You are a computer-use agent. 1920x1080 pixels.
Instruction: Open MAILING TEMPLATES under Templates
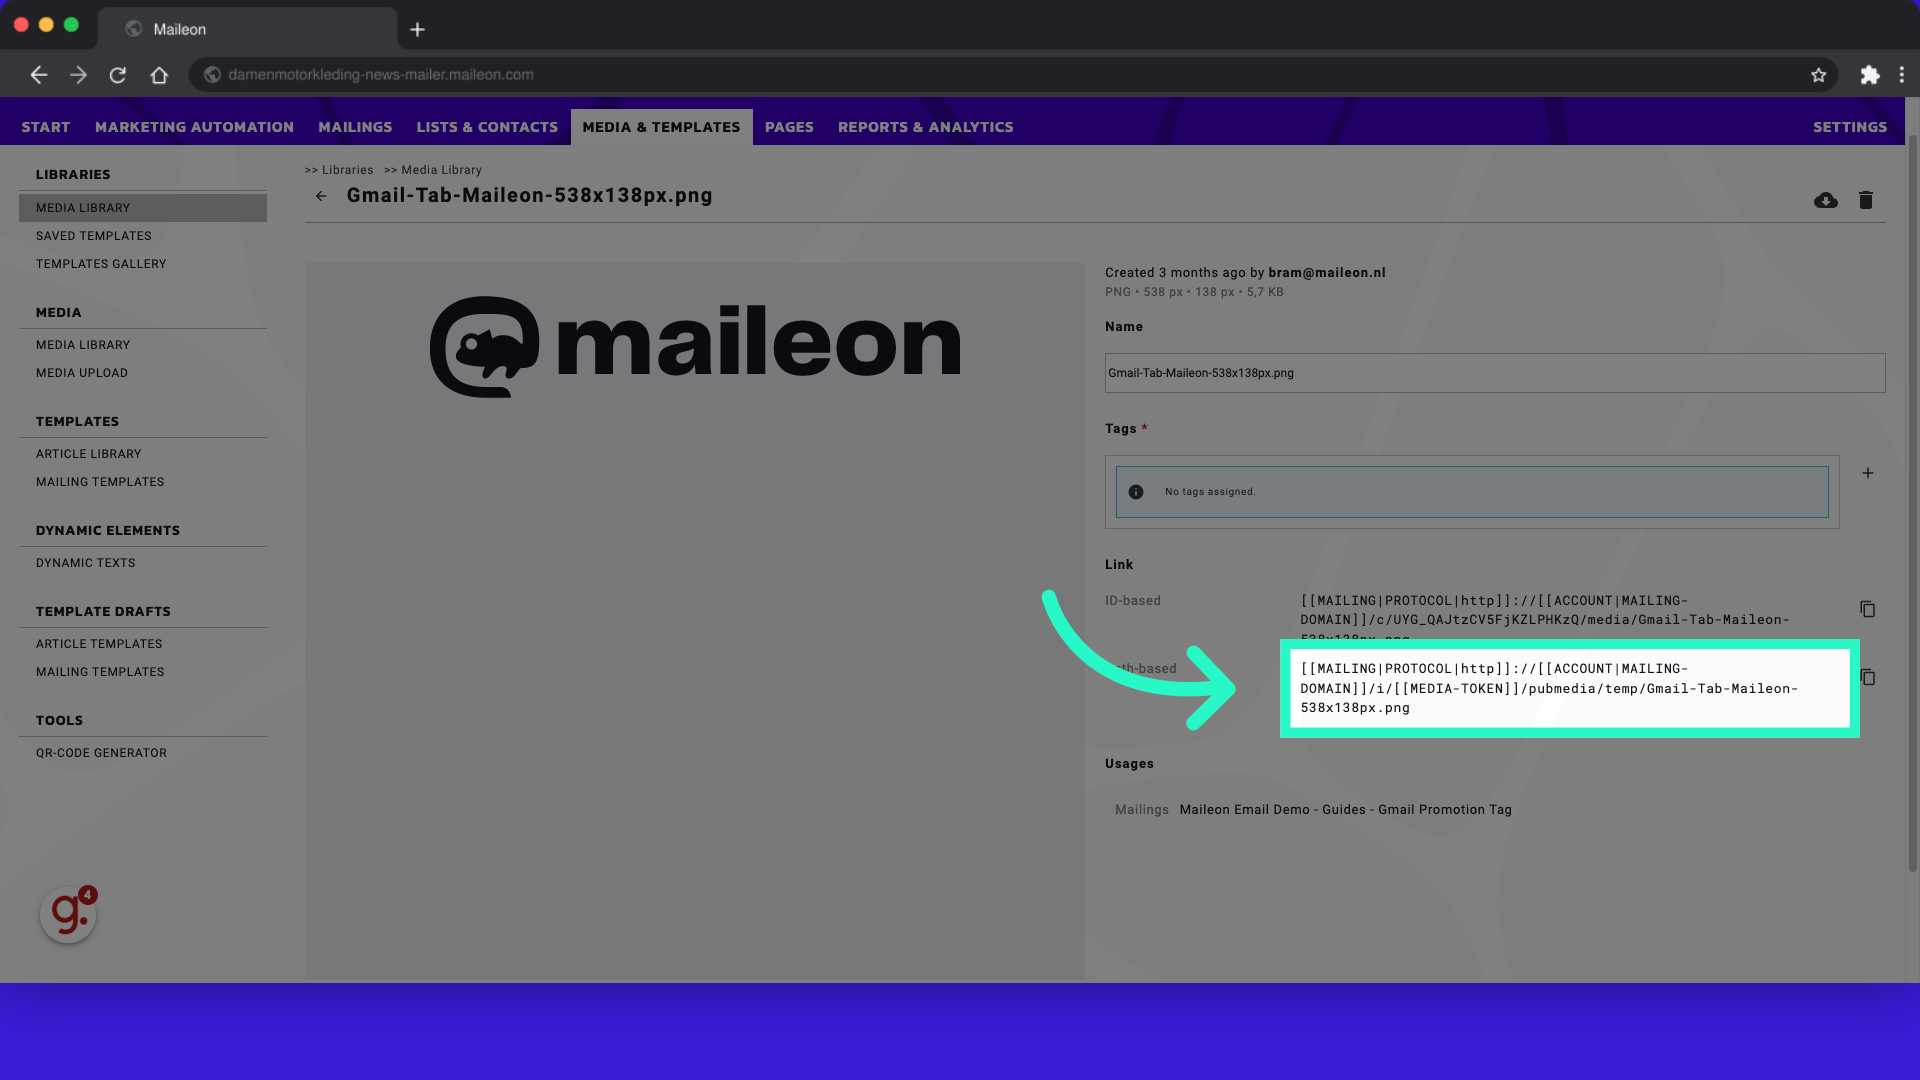click(x=100, y=482)
